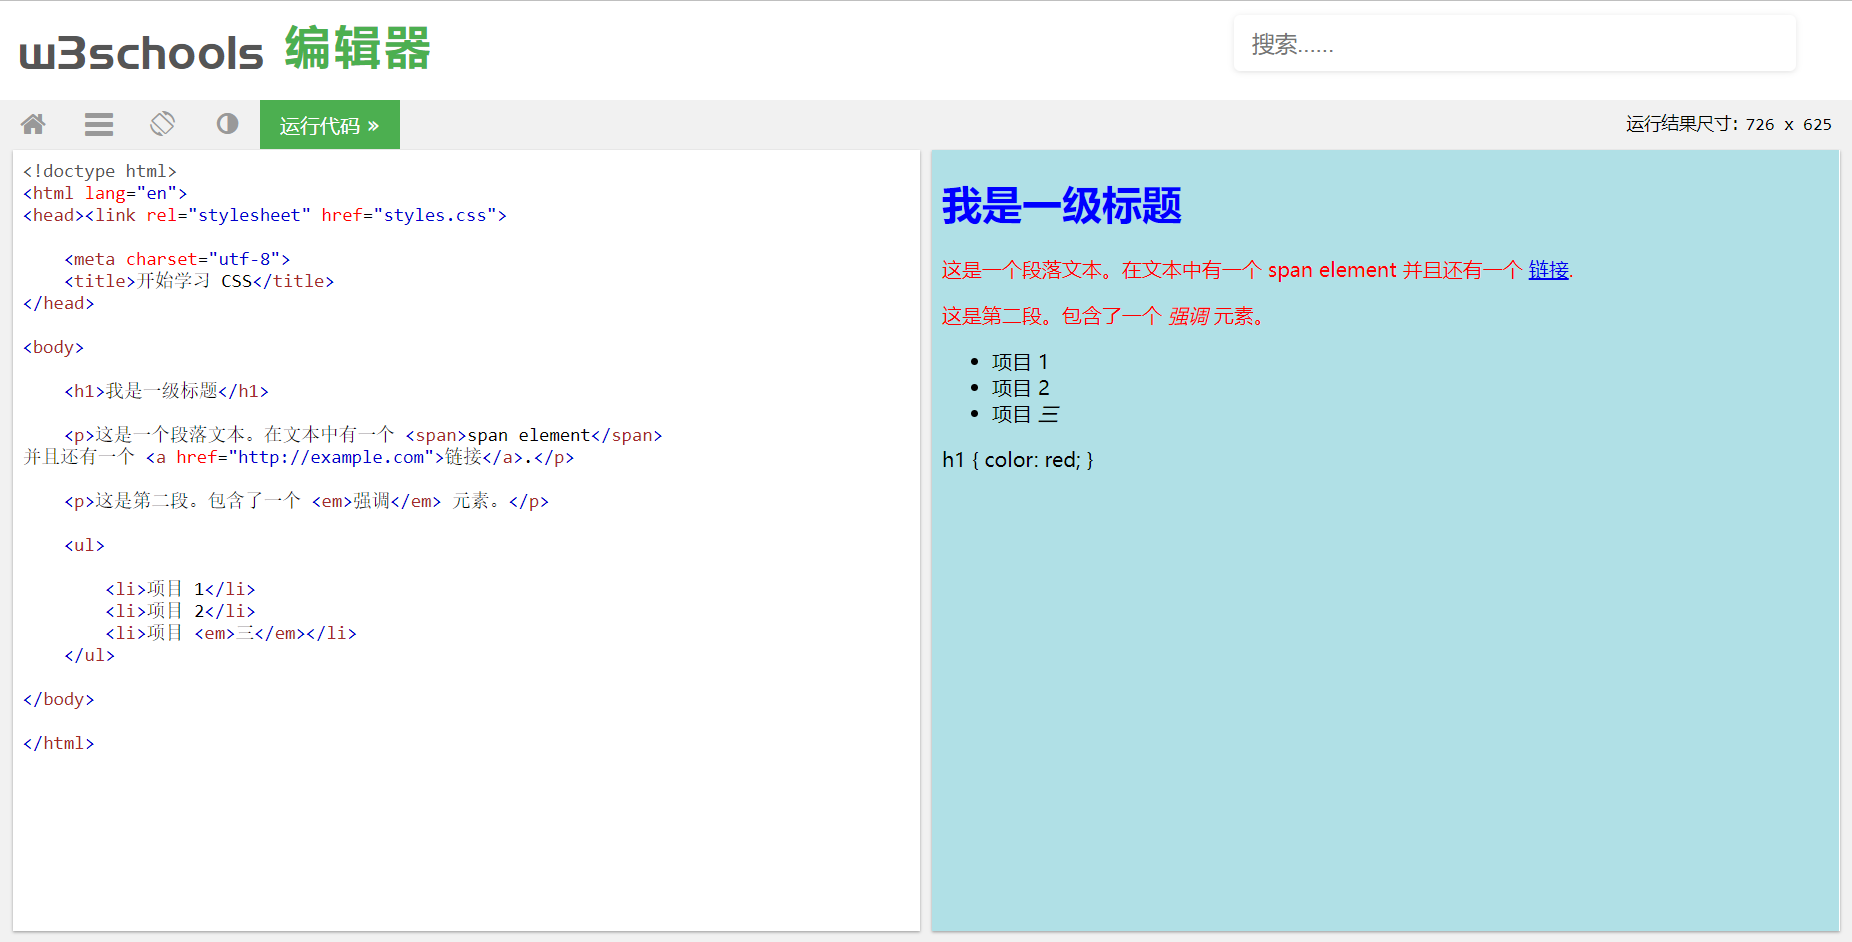Viewport: 1852px width, 942px height.
Task: Click the opening <body> tag line
Action: coord(54,347)
